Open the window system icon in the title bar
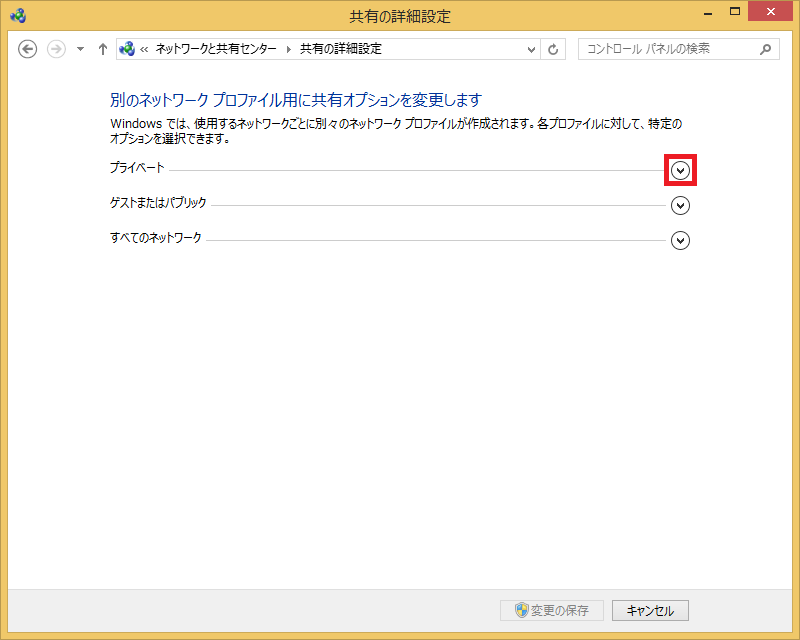The width and height of the screenshot is (800, 640). click(17, 16)
